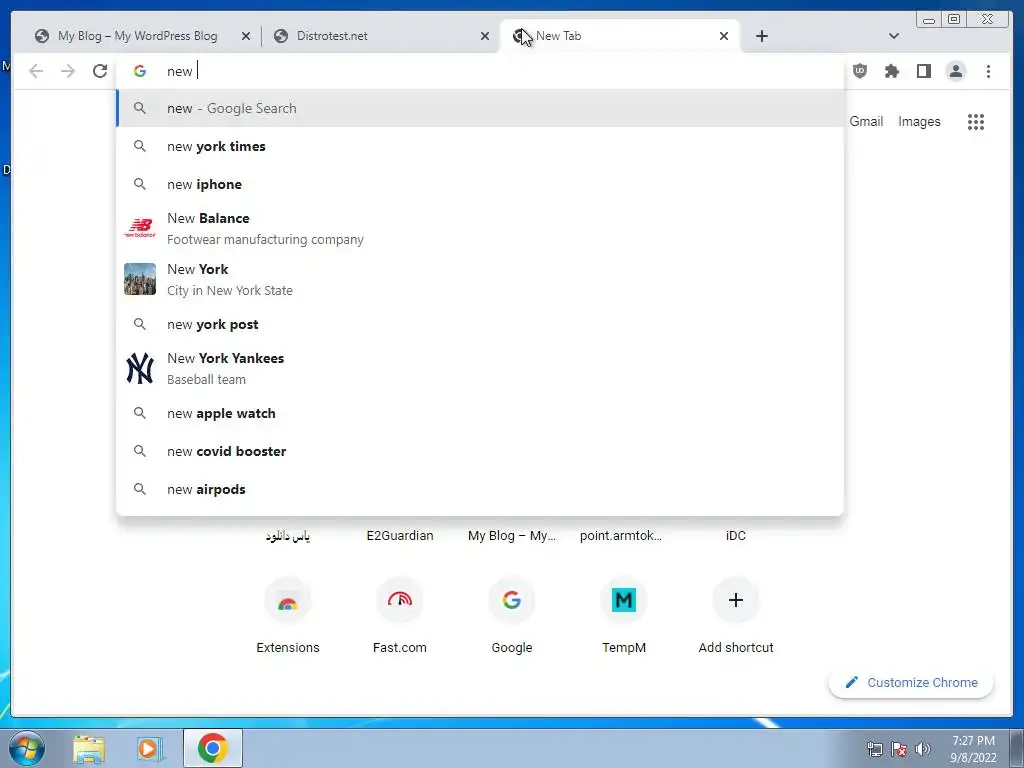This screenshot has width=1024, height=768.
Task: Click the Chrome taskbar icon
Action: pyautogui.click(x=213, y=748)
